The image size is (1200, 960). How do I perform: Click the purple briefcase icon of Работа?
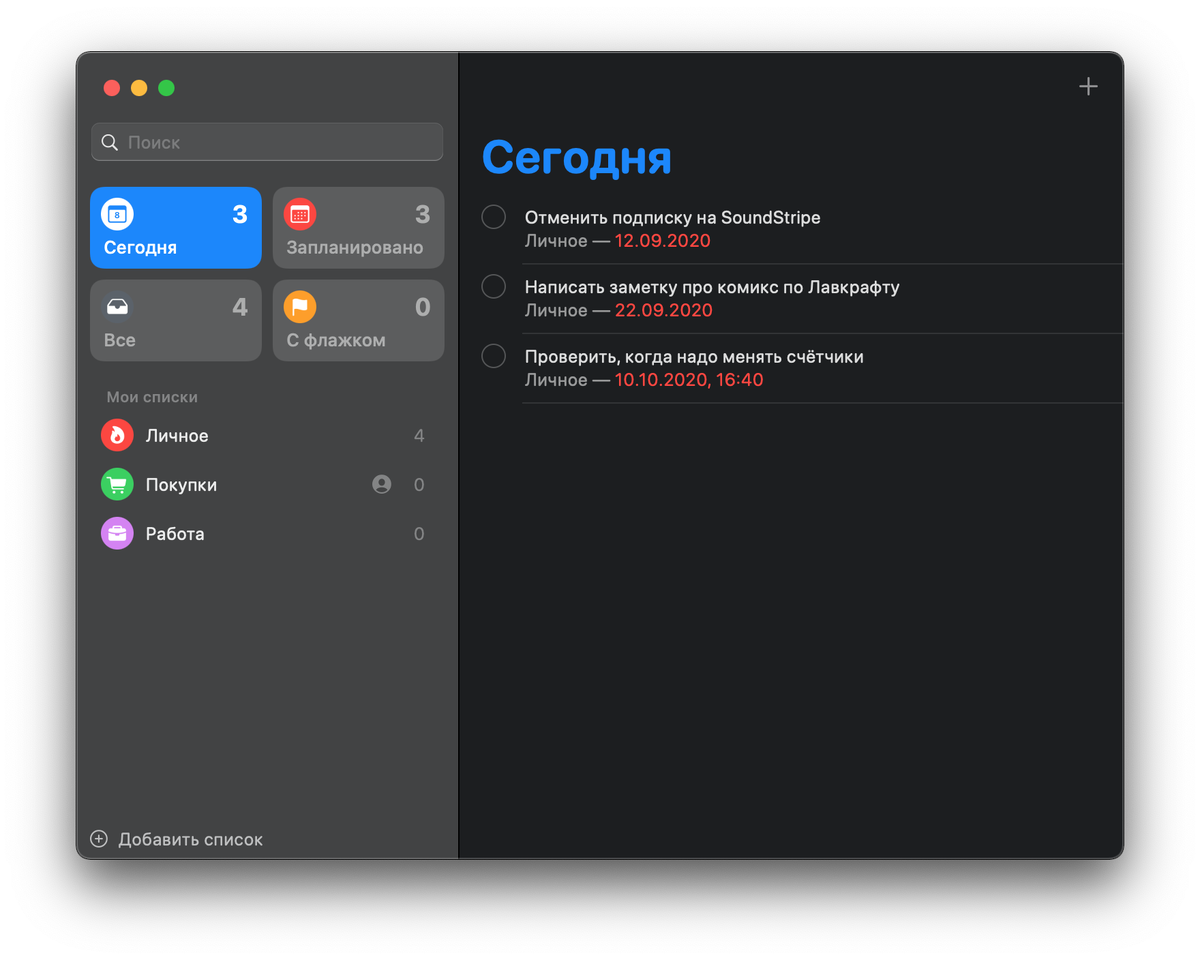coord(118,534)
